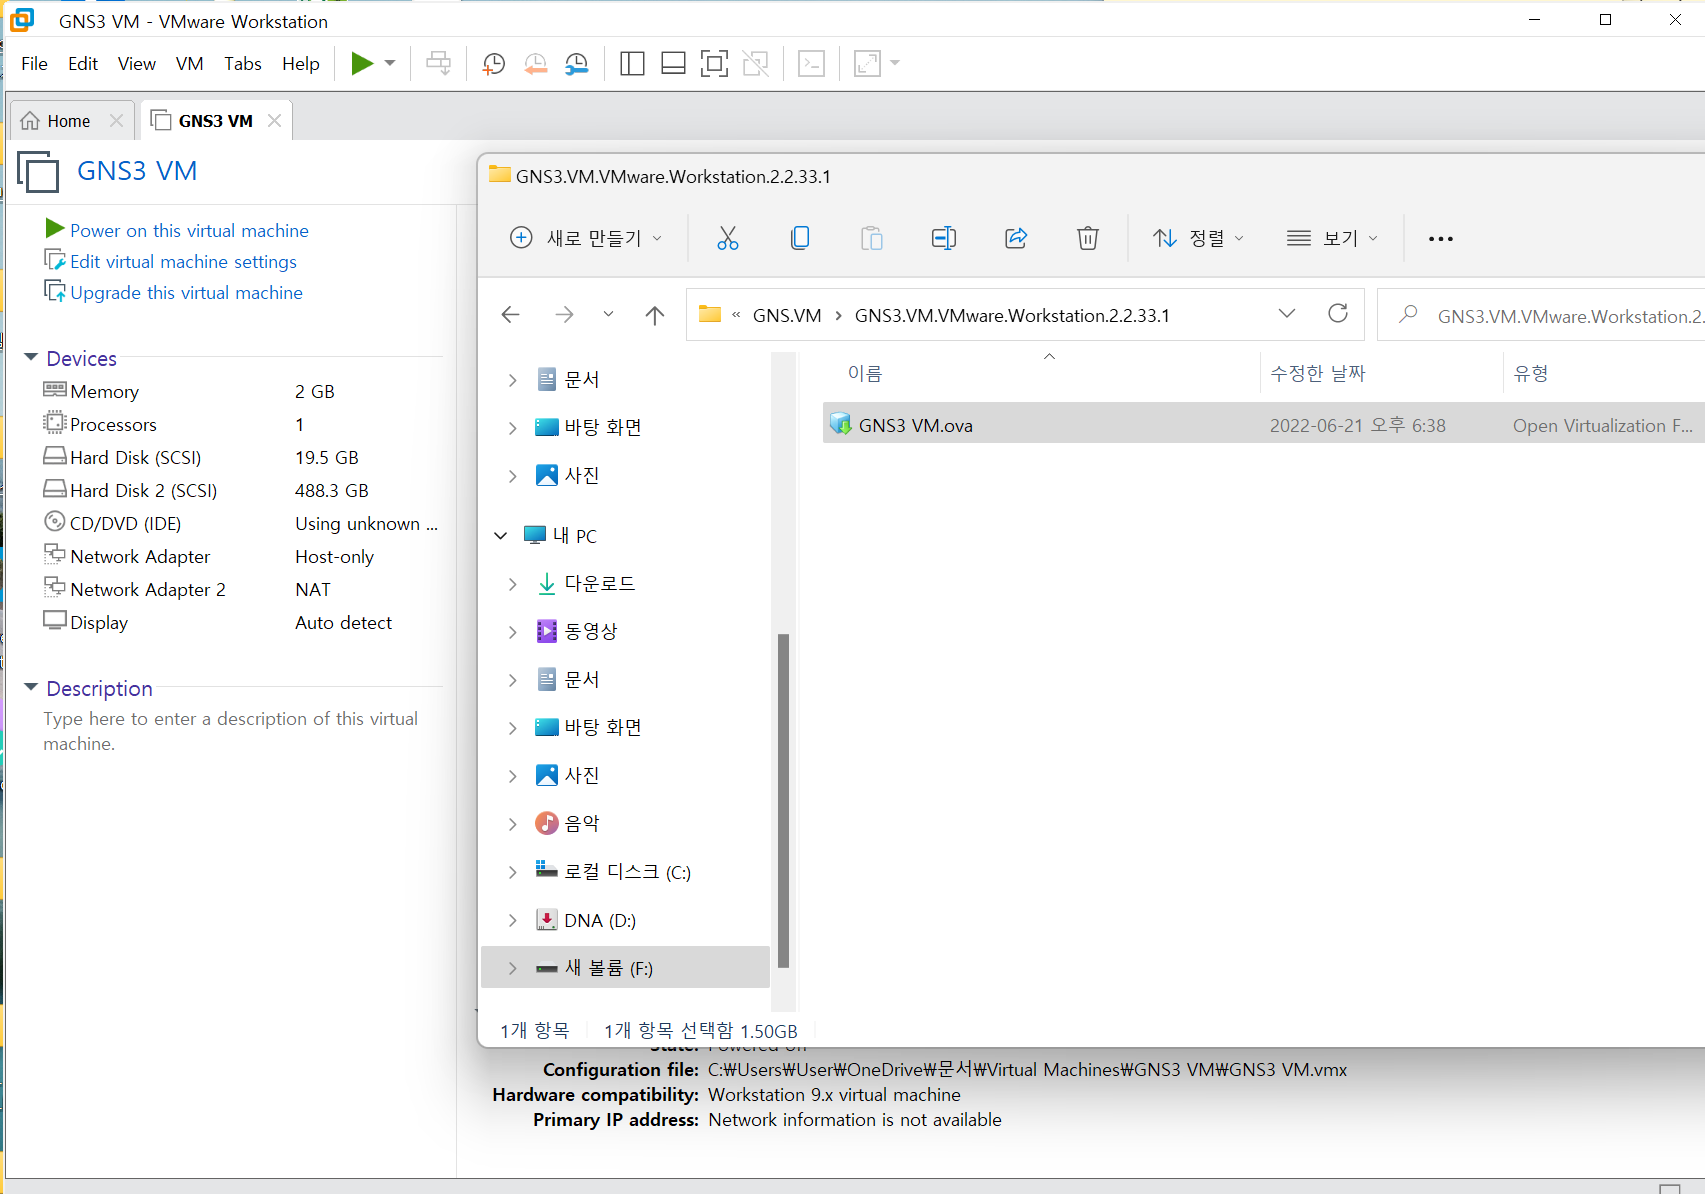Expand 로컬 디스크 (C:) in tree

pos(512,872)
